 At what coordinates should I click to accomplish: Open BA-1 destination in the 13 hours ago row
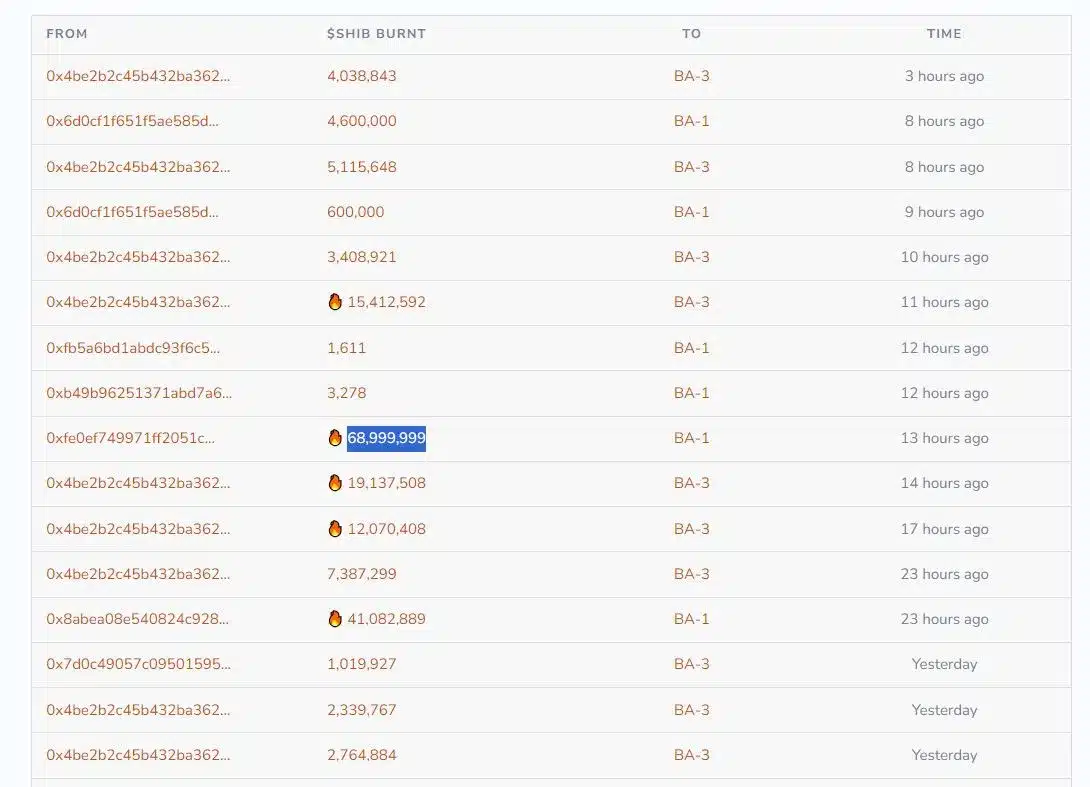click(692, 438)
